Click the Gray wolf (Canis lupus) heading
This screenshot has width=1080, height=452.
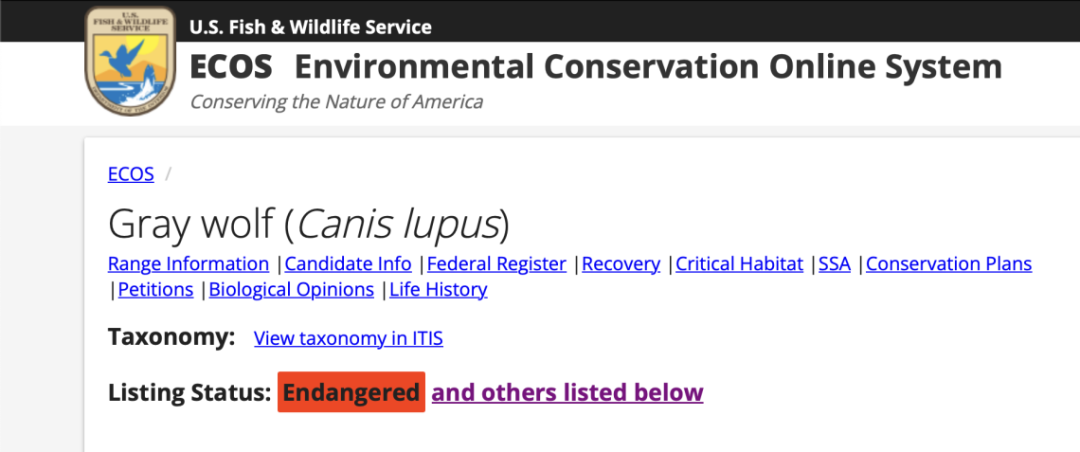coord(309,225)
